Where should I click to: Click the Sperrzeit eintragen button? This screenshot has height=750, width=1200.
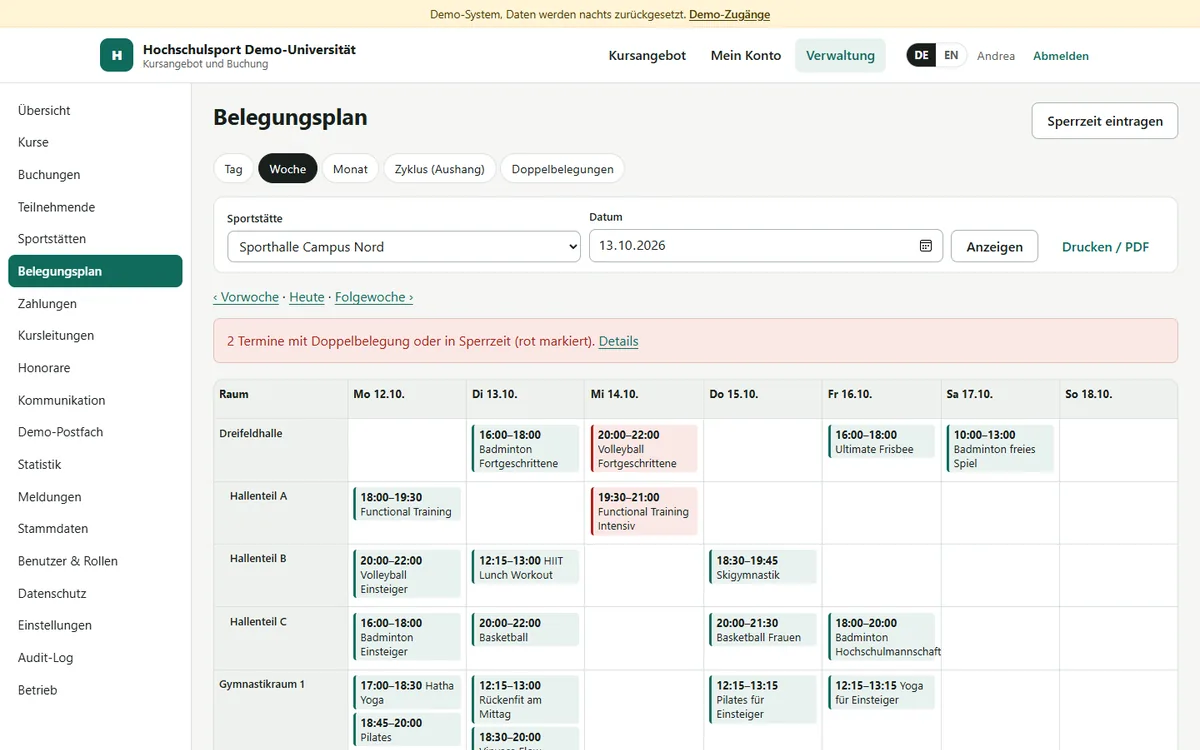1105,121
